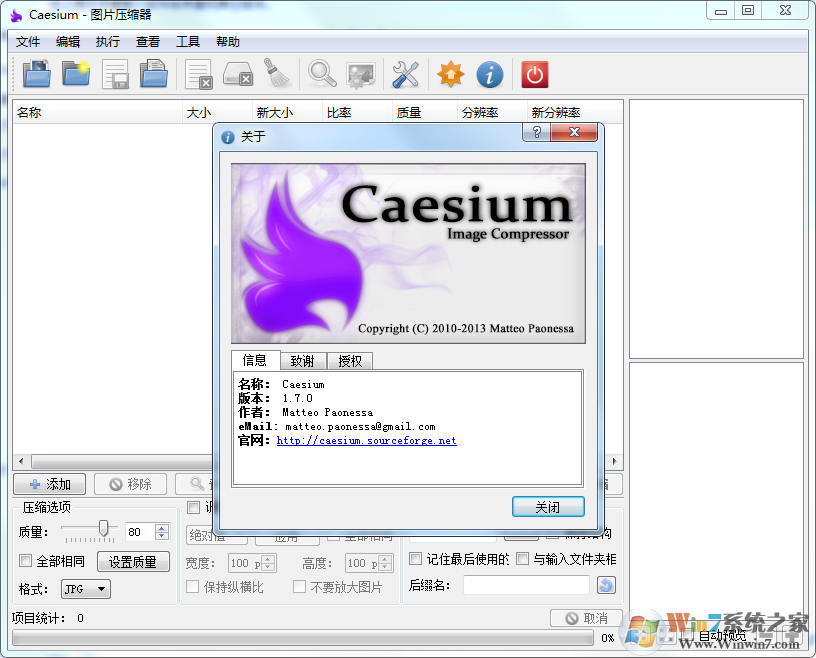
Task: Click the 后缀名 input field
Action: 527,583
